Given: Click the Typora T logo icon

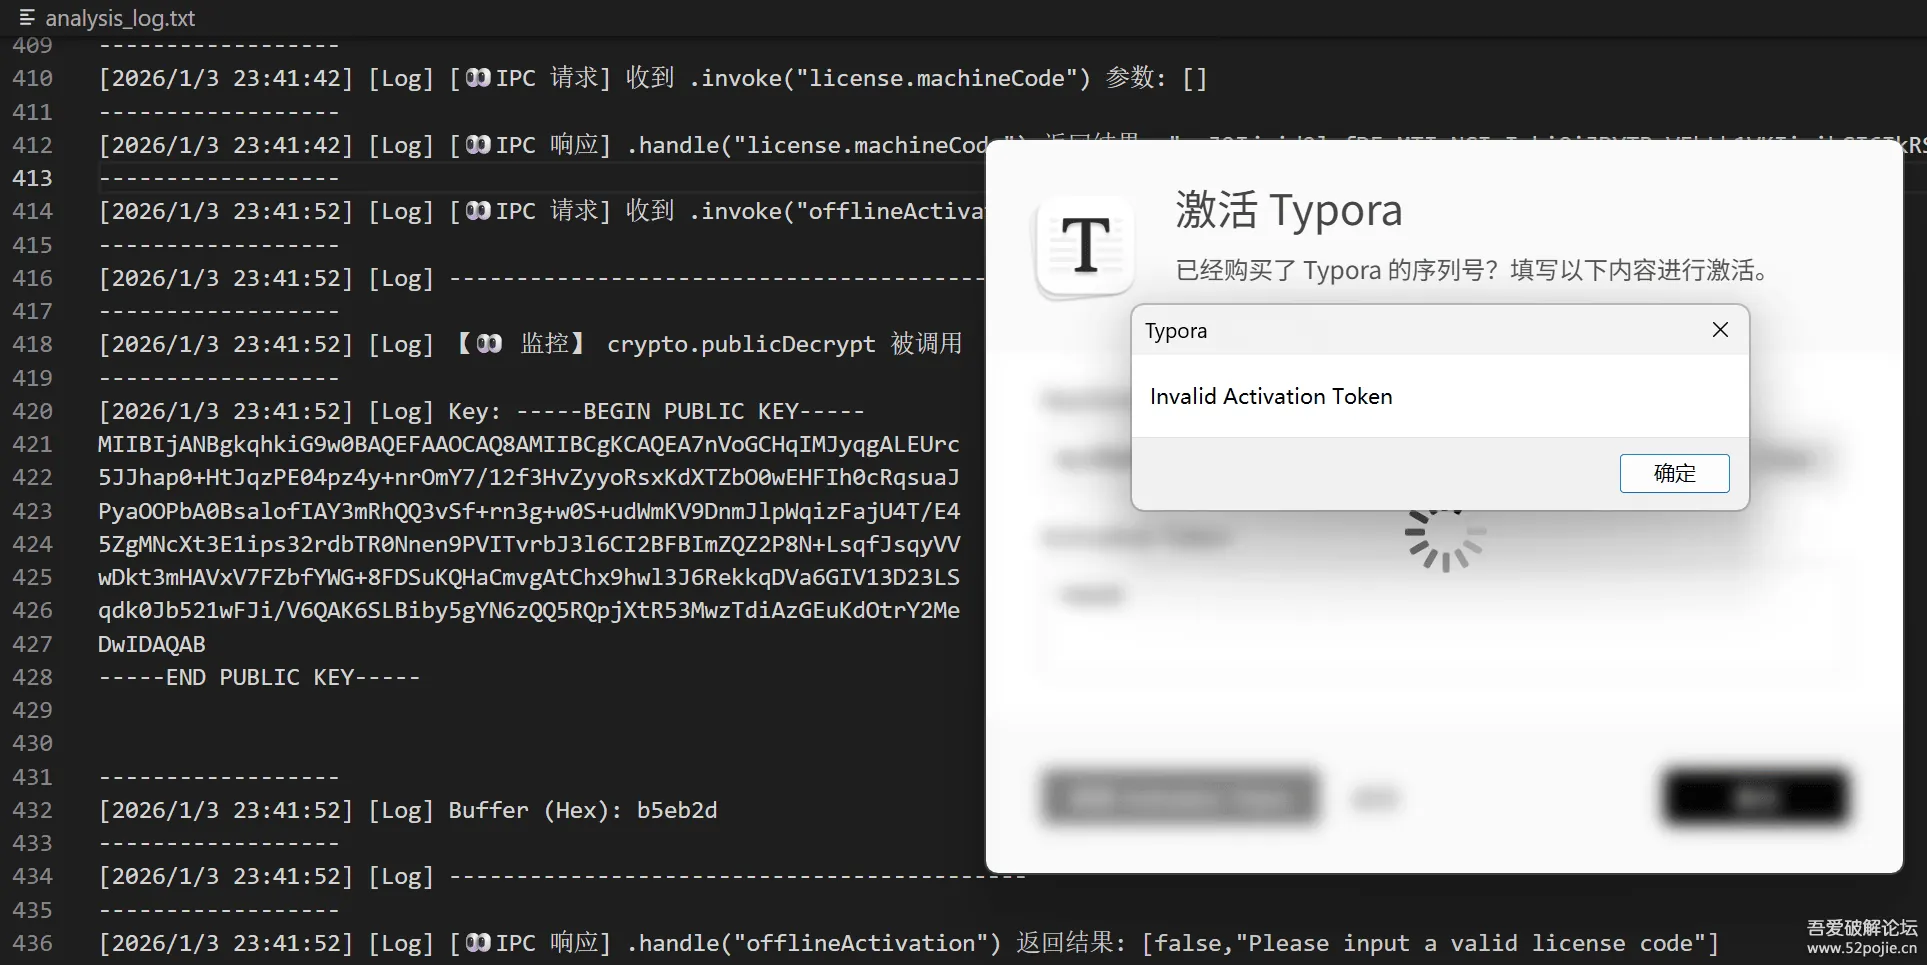Looking at the screenshot, I should [1084, 247].
